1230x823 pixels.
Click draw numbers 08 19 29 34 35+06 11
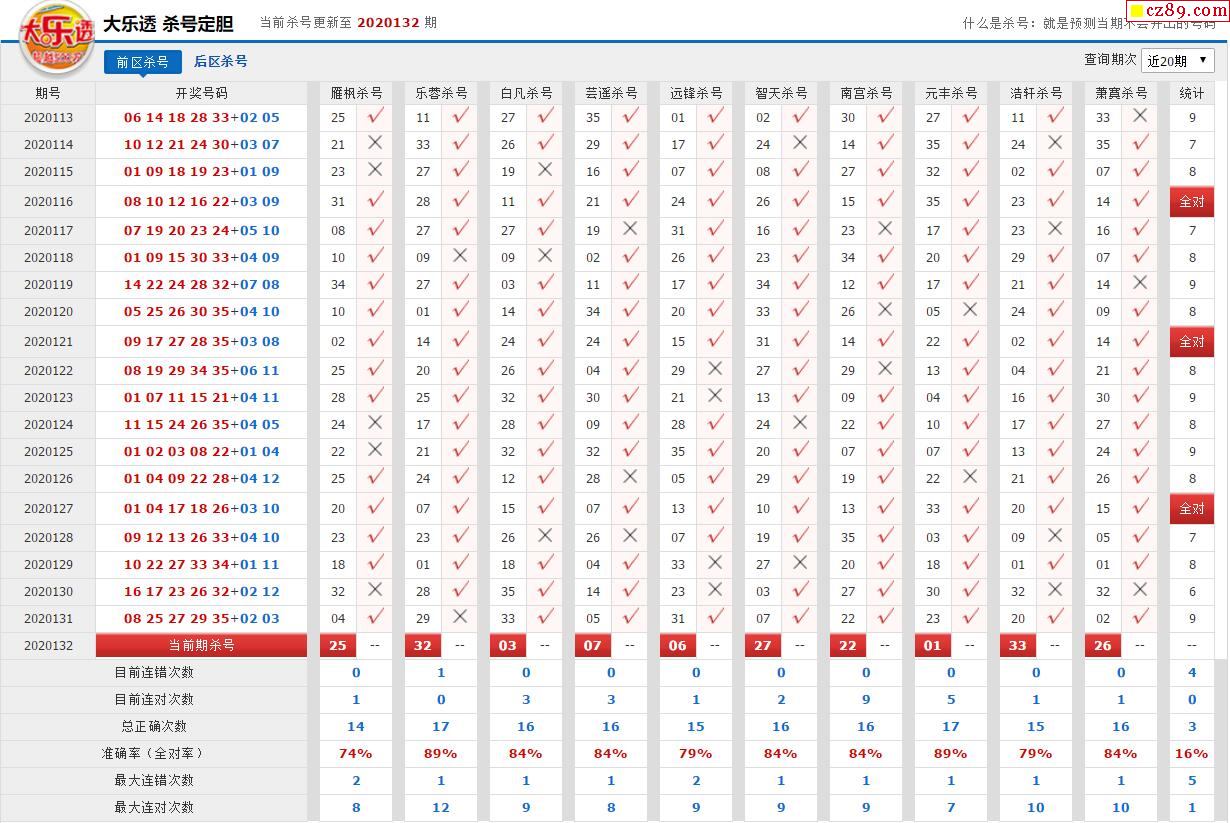click(x=202, y=371)
